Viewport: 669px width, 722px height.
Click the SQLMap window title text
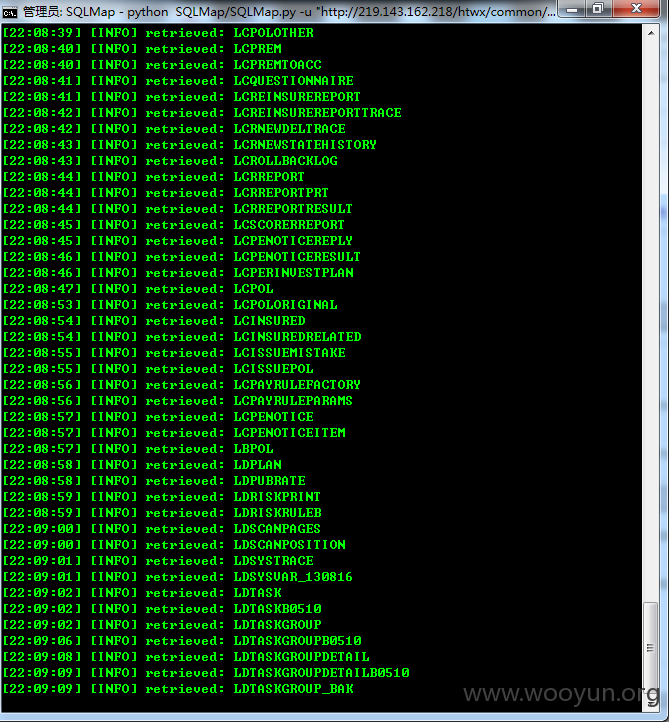289,12
